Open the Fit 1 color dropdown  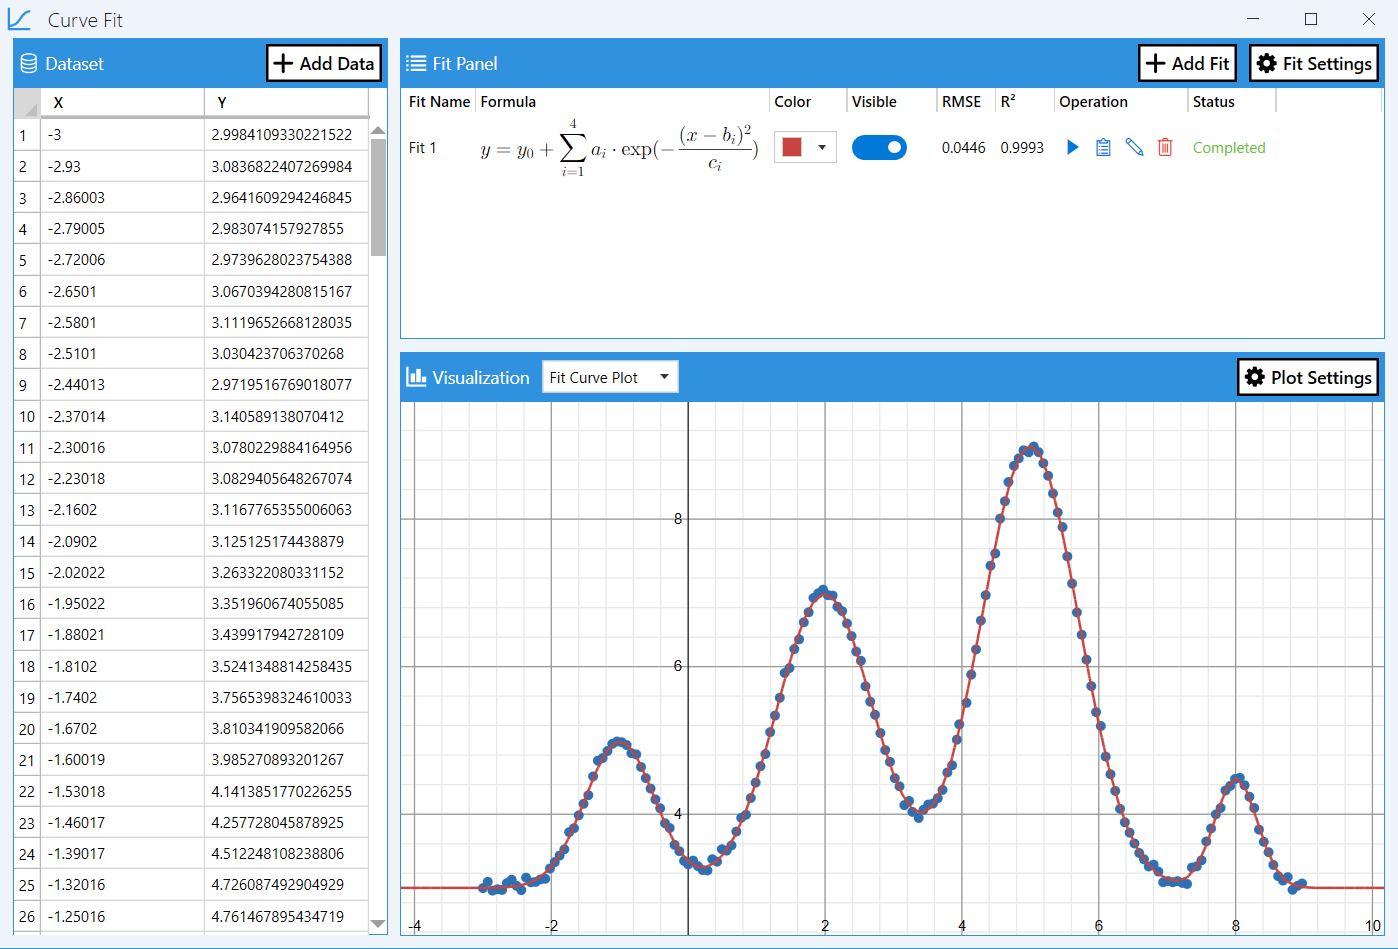(x=820, y=146)
